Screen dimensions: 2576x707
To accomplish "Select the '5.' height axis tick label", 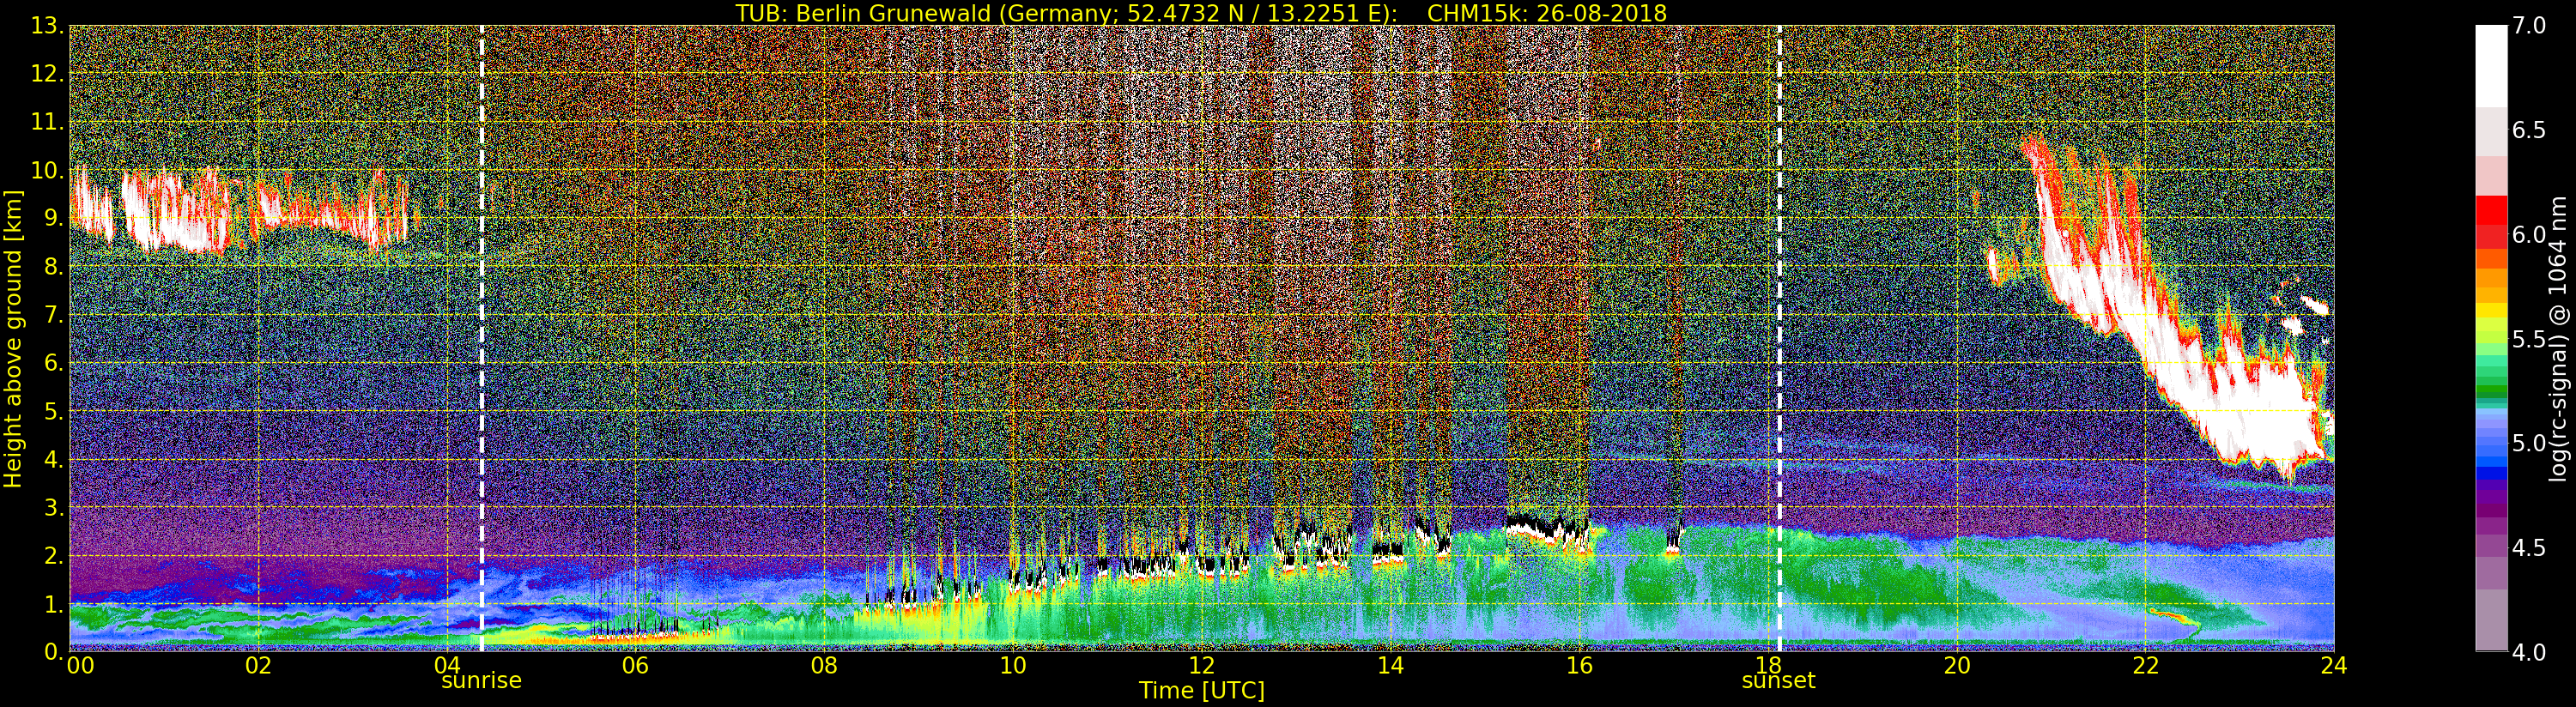I will (54, 411).
